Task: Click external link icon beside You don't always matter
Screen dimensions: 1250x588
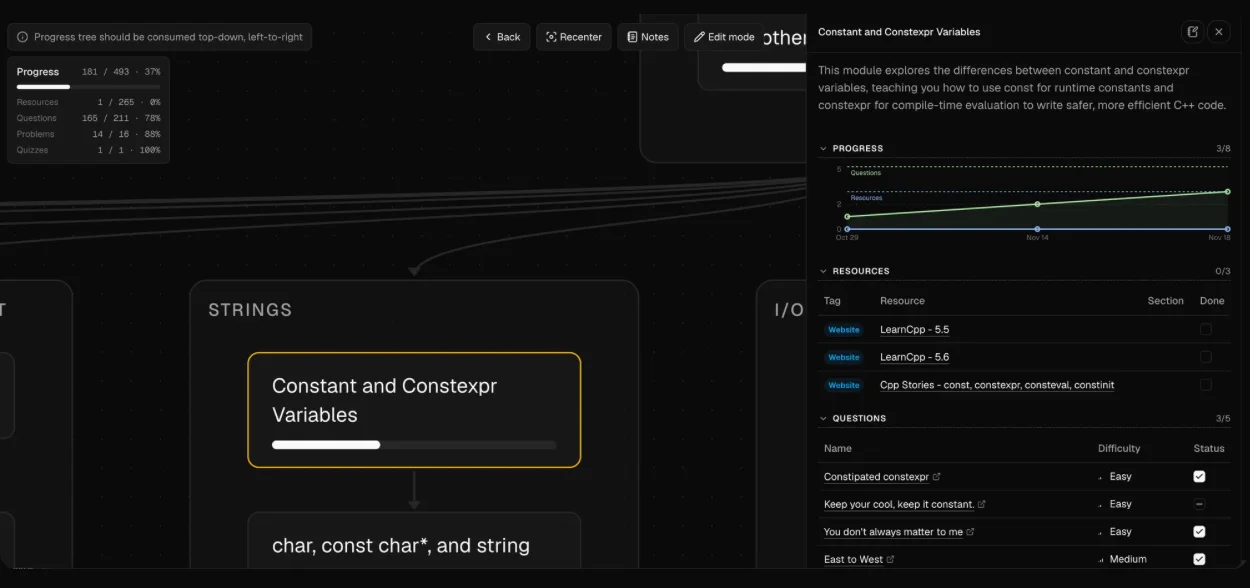Action: (970, 532)
